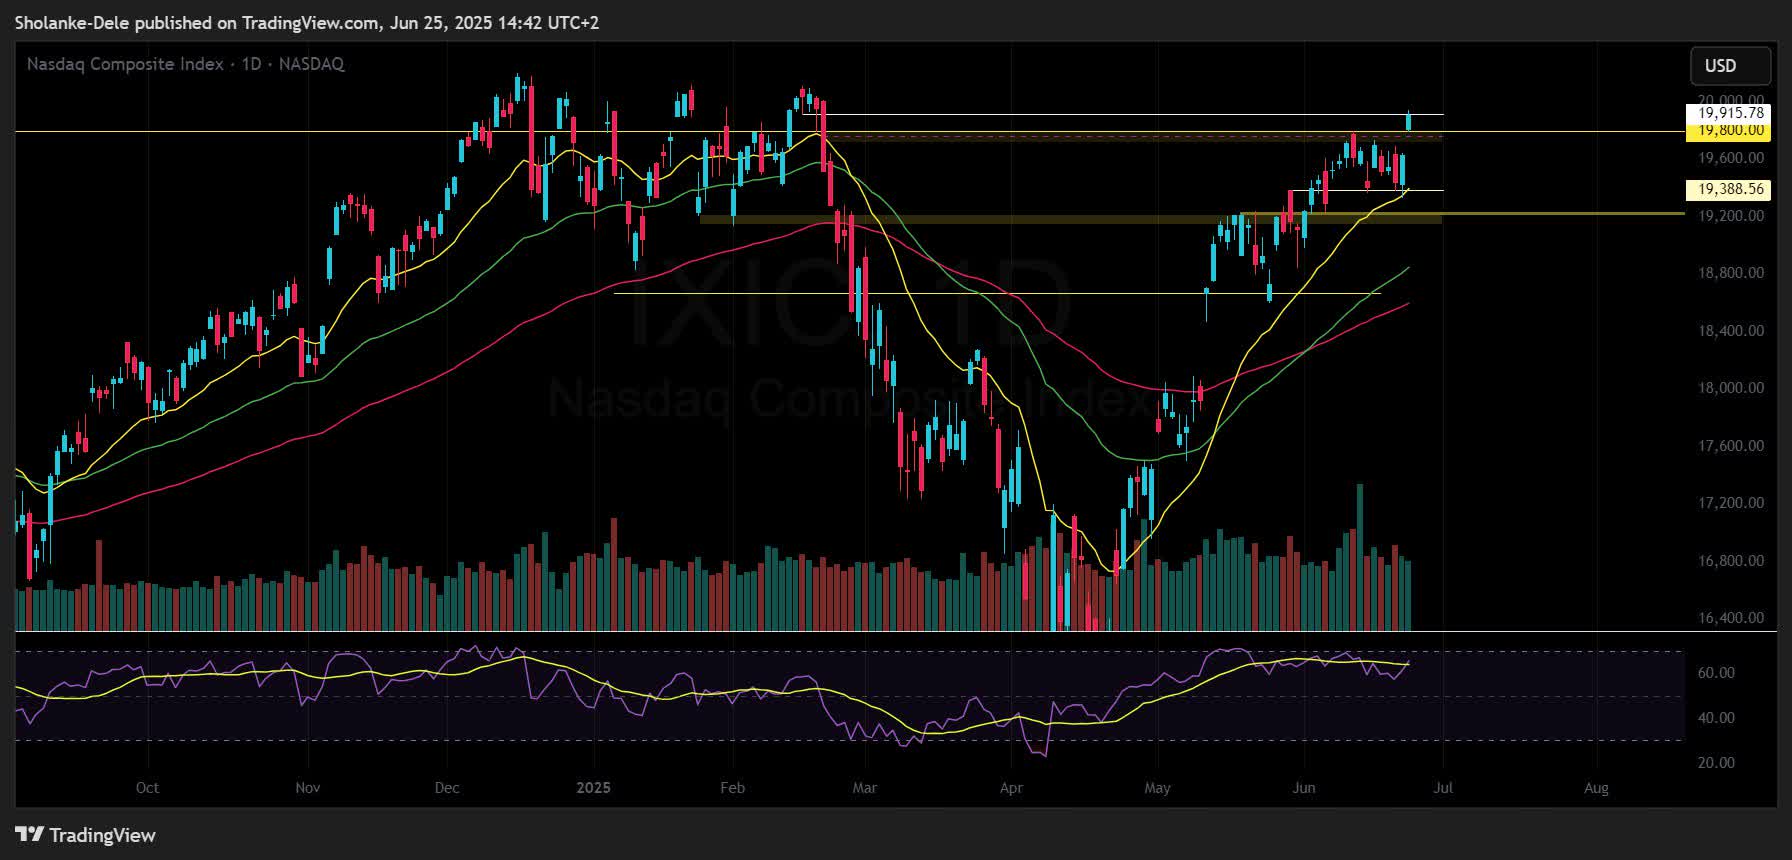Select the 19,388.56 price line label
This screenshot has width=1792, height=860.
coord(1729,189)
